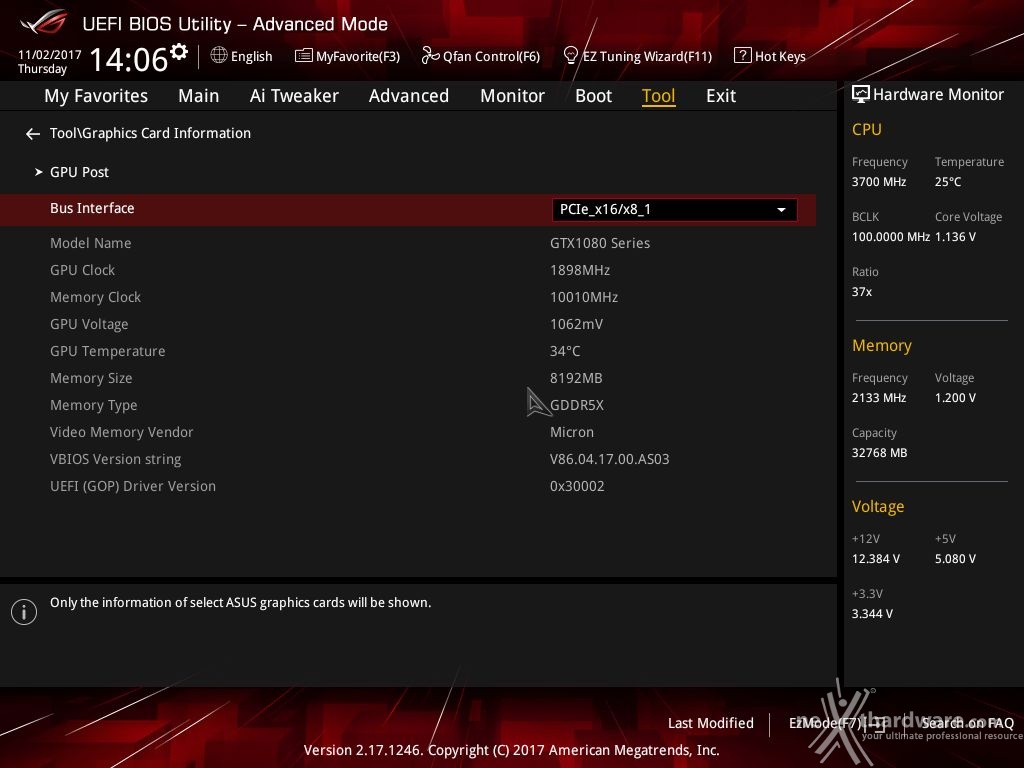Screen dimensions: 1024x768
Task: Click the CPU frequency 3700 MHz value
Action: (879, 182)
